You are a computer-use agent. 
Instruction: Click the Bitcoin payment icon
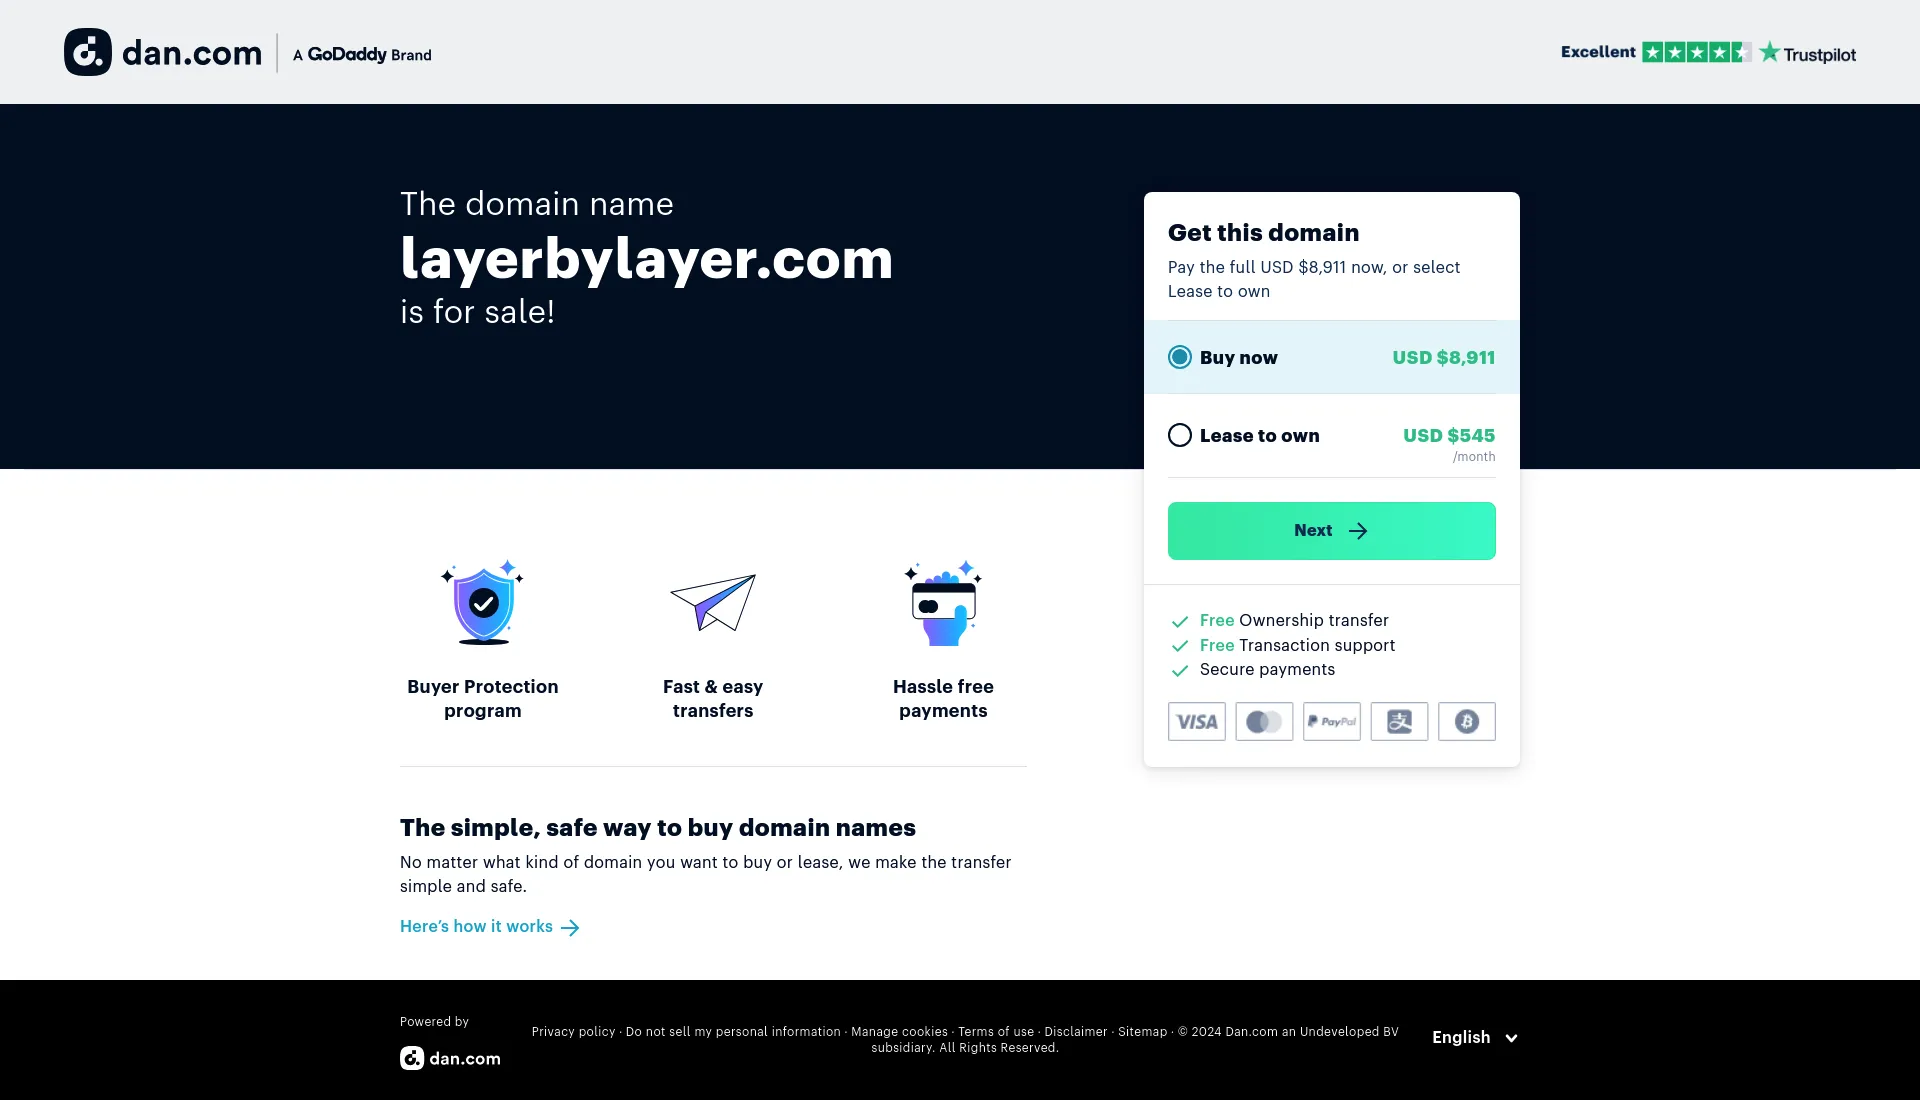tap(1465, 721)
